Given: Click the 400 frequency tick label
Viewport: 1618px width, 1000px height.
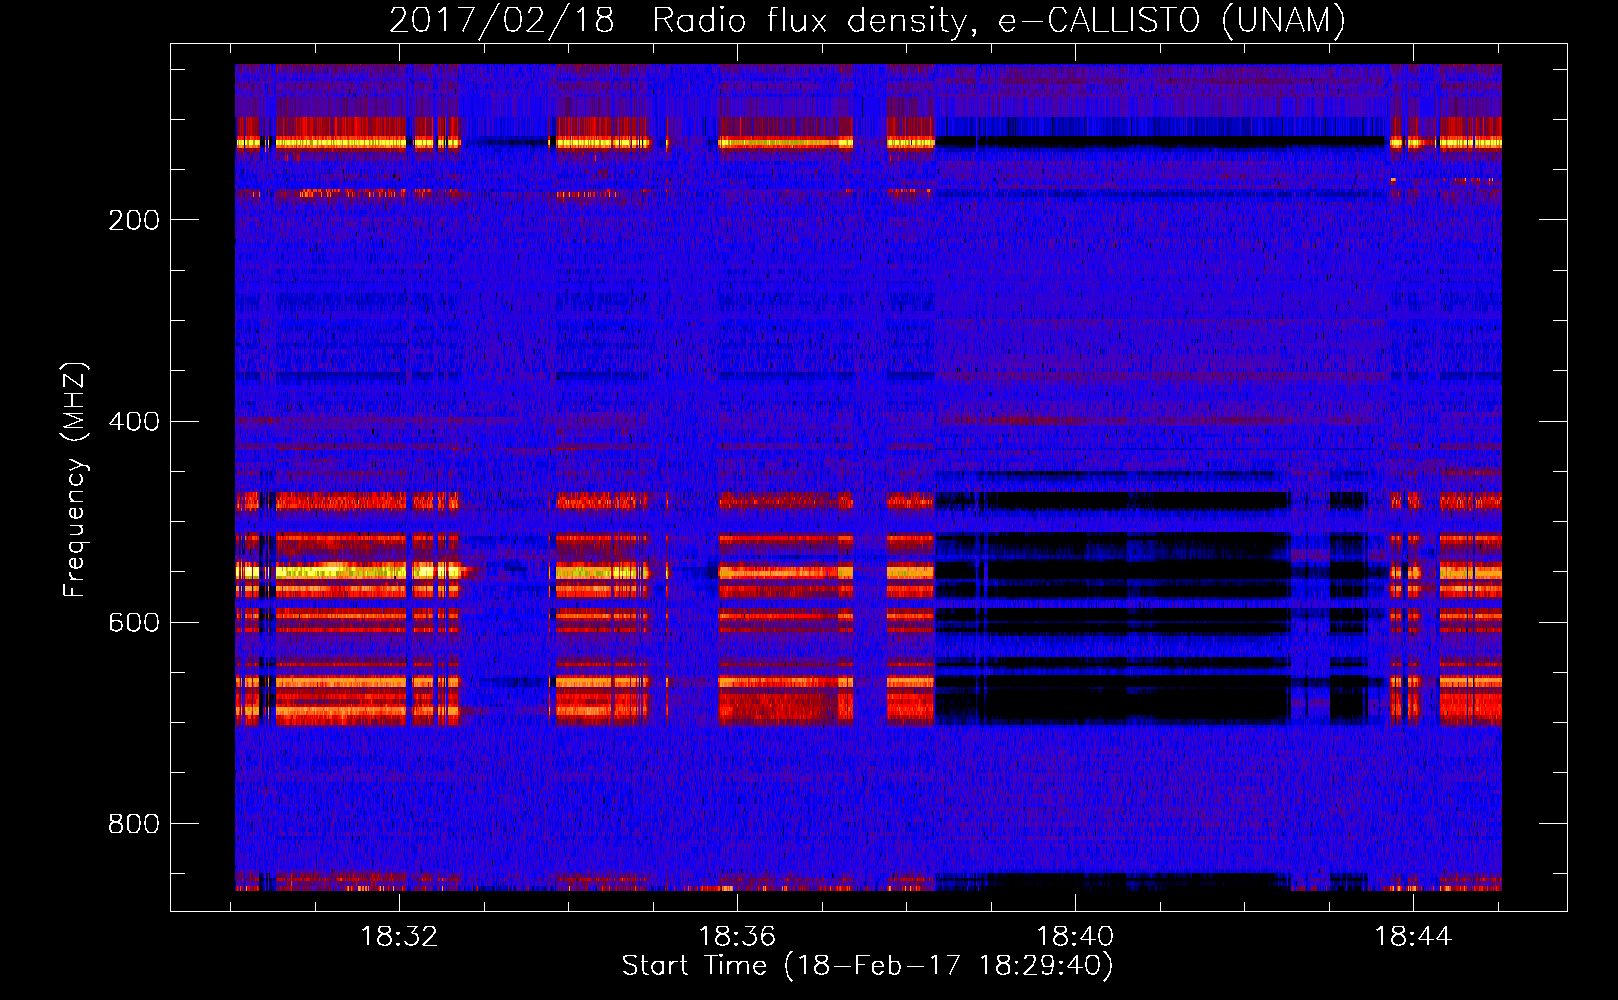Looking at the screenshot, I should pyautogui.click(x=134, y=421).
